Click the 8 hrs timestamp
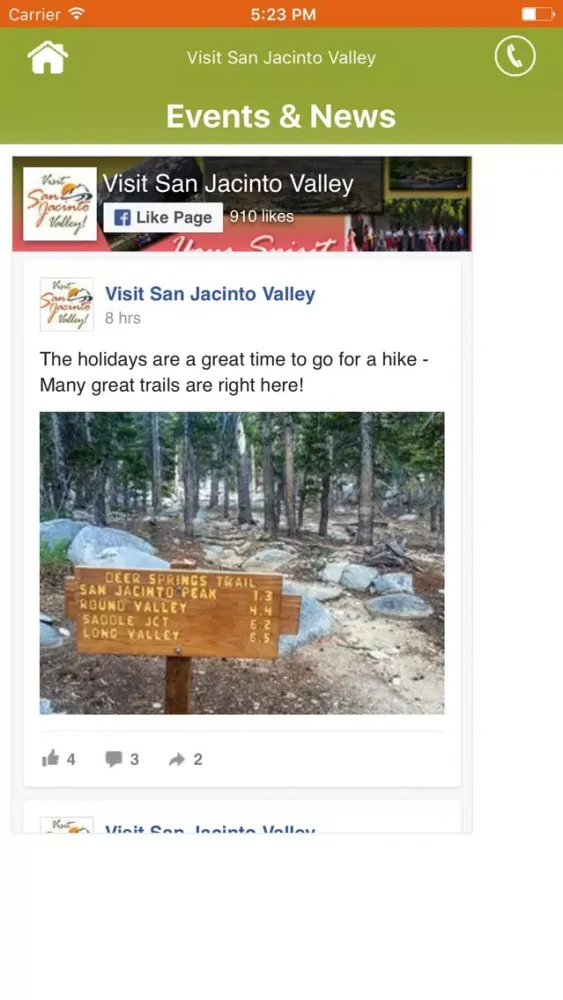Viewport: 563px width, 1000px height. click(x=122, y=318)
